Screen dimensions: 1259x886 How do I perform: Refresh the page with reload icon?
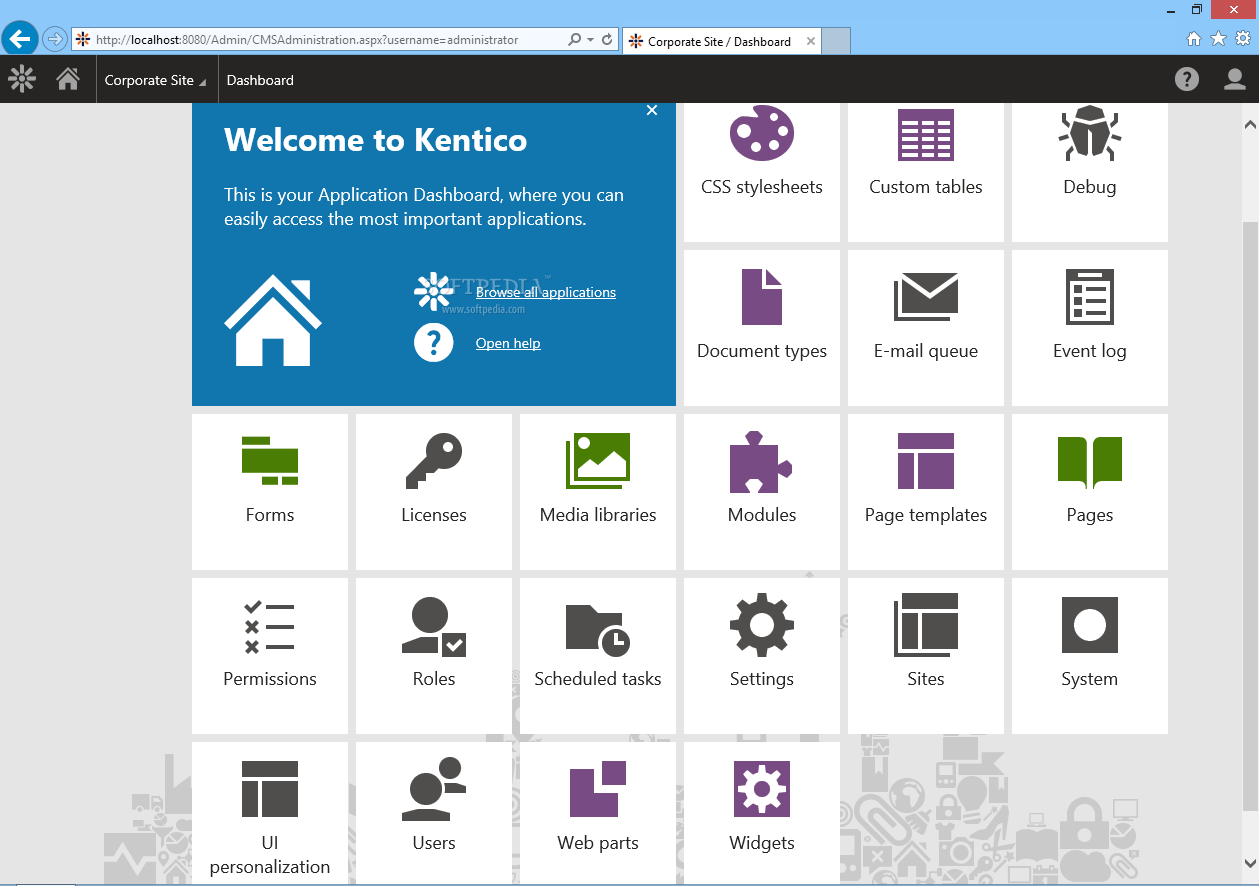607,39
